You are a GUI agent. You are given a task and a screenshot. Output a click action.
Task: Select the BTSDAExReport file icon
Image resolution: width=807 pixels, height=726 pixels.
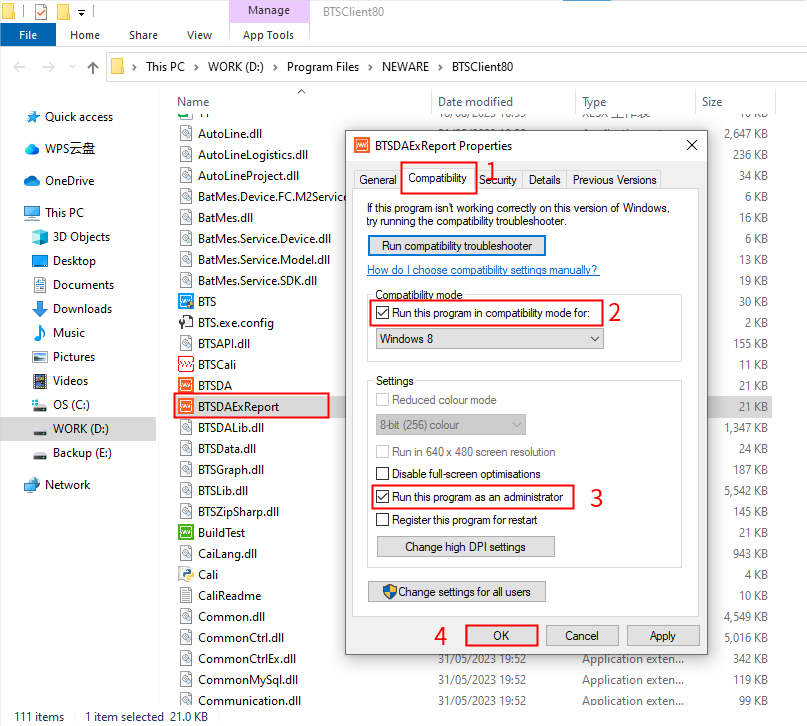click(x=186, y=406)
